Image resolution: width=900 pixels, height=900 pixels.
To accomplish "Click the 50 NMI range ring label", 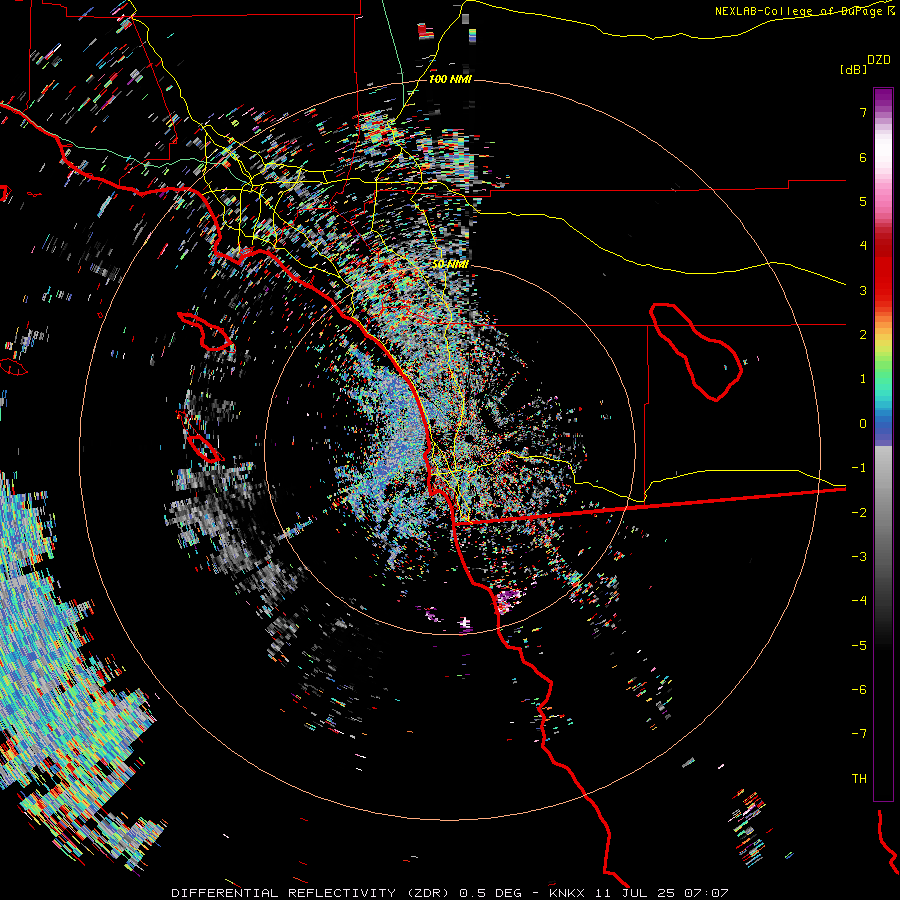I will 450,264.
